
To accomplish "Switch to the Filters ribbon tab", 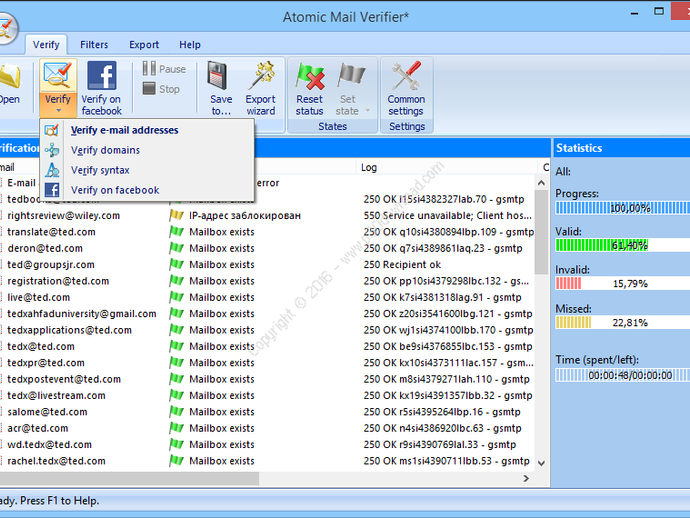I will (x=94, y=44).
